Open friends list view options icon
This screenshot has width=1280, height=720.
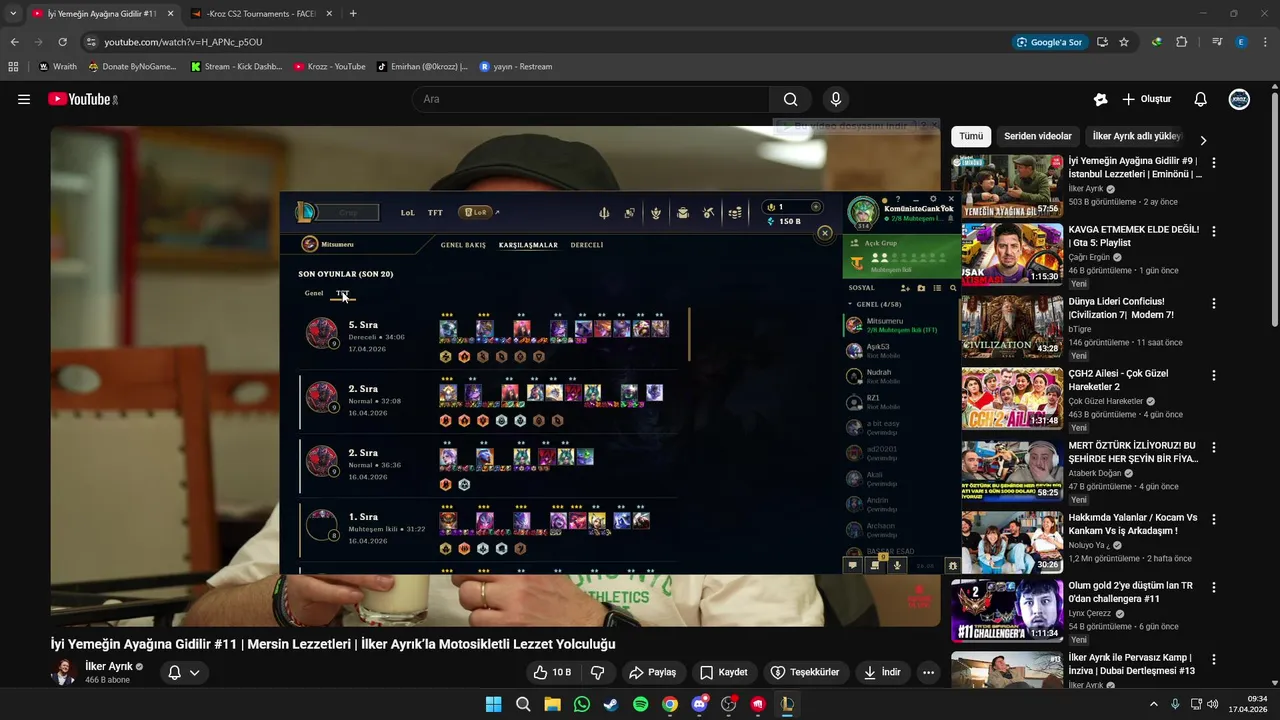(937, 288)
